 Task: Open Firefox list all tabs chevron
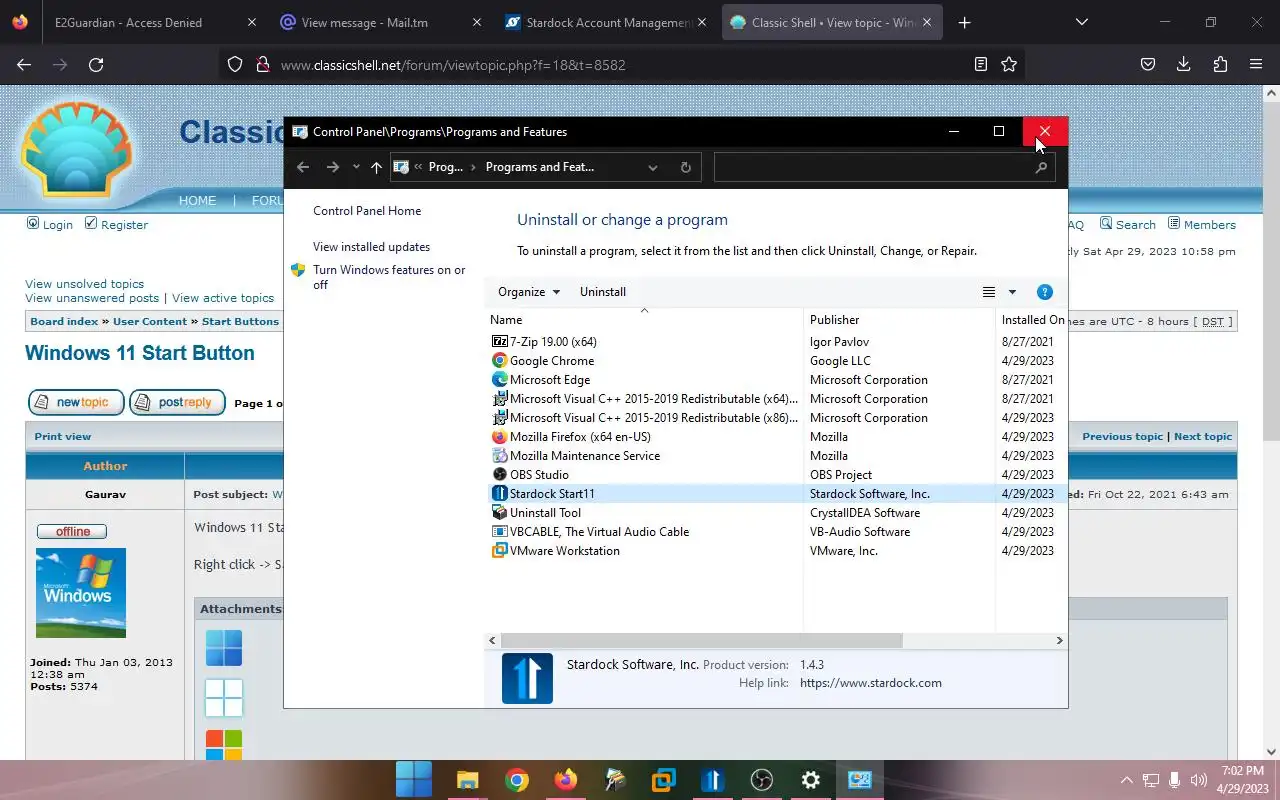pos(1082,22)
